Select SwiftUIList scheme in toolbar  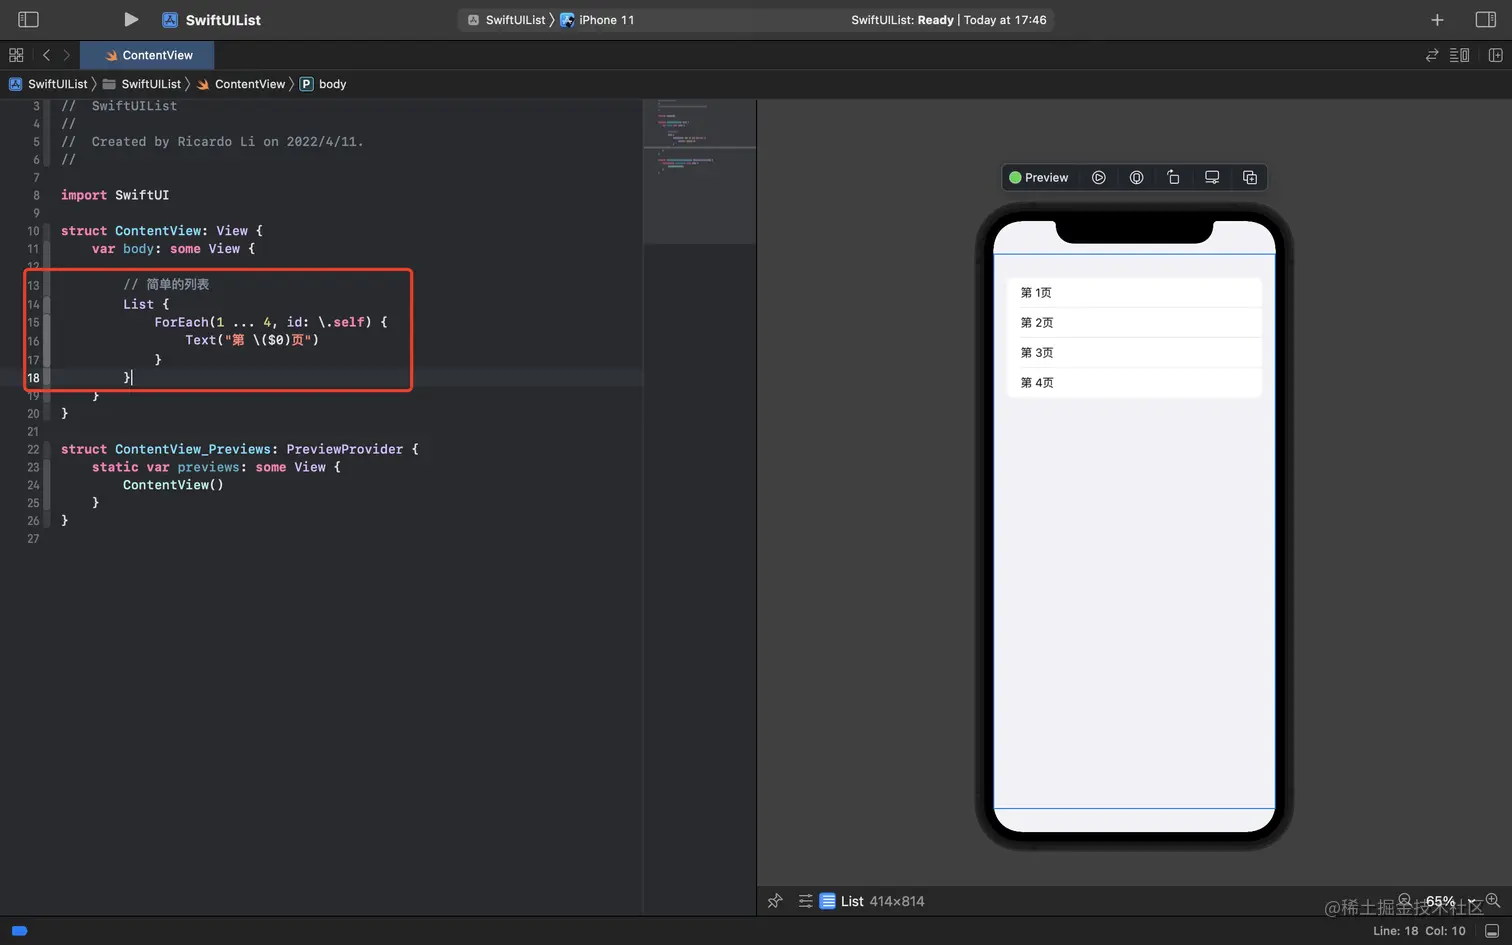507,20
